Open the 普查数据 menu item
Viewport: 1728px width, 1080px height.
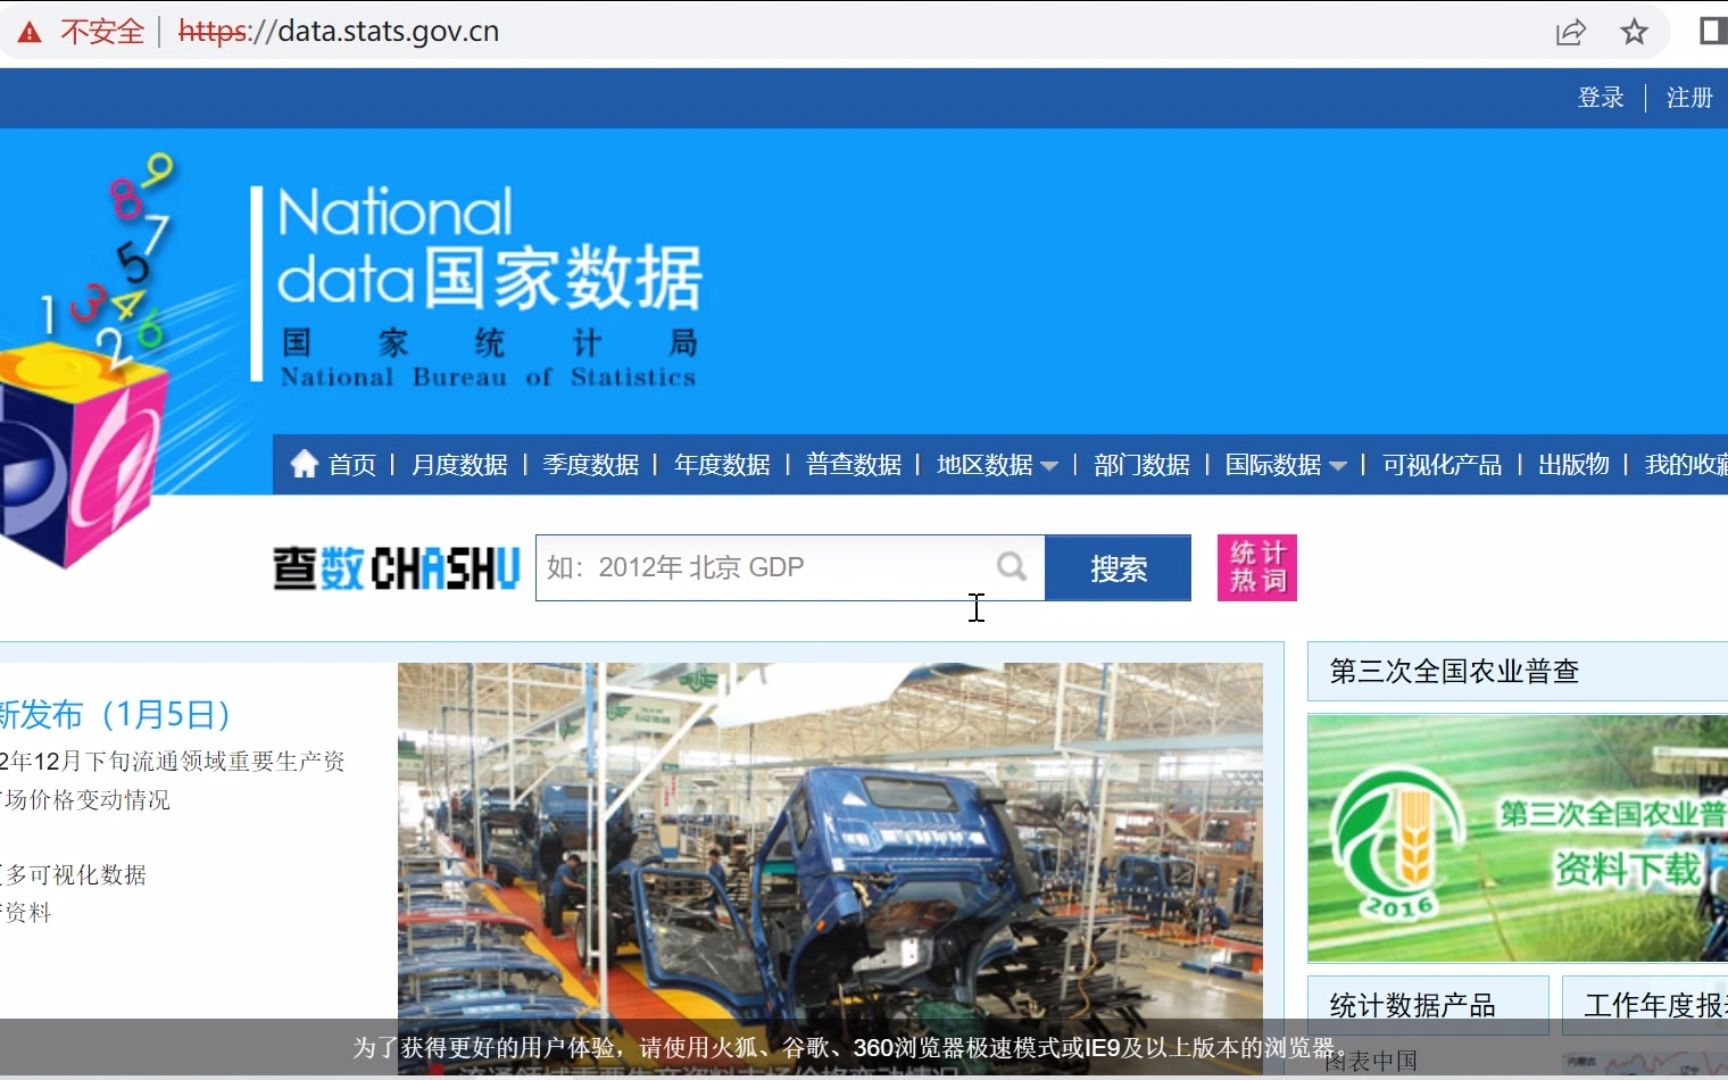(x=853, y=465)
